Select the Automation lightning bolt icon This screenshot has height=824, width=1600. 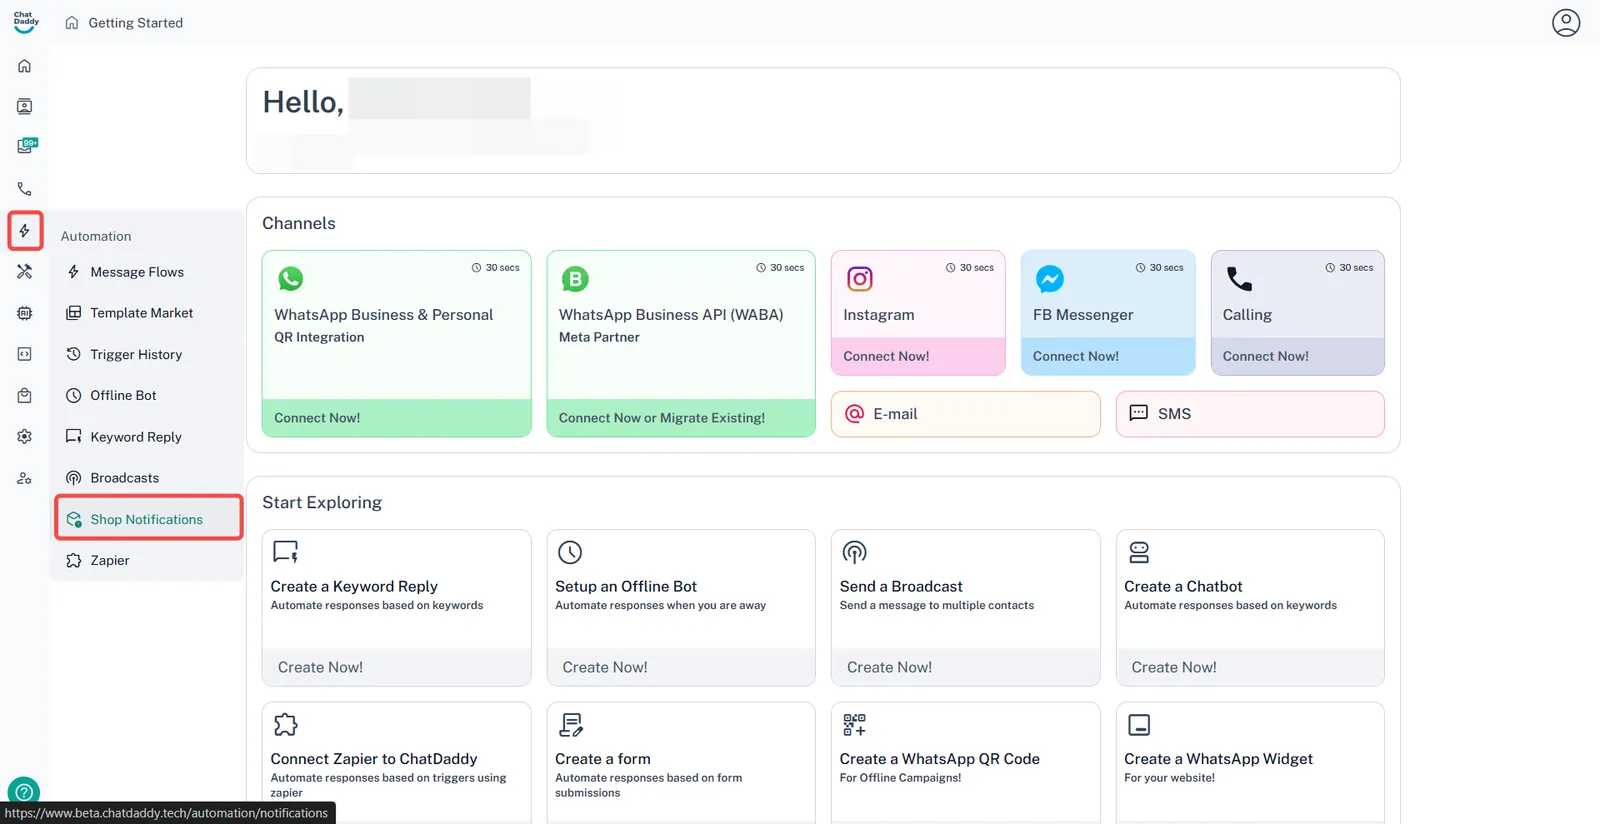coord(25,231)
